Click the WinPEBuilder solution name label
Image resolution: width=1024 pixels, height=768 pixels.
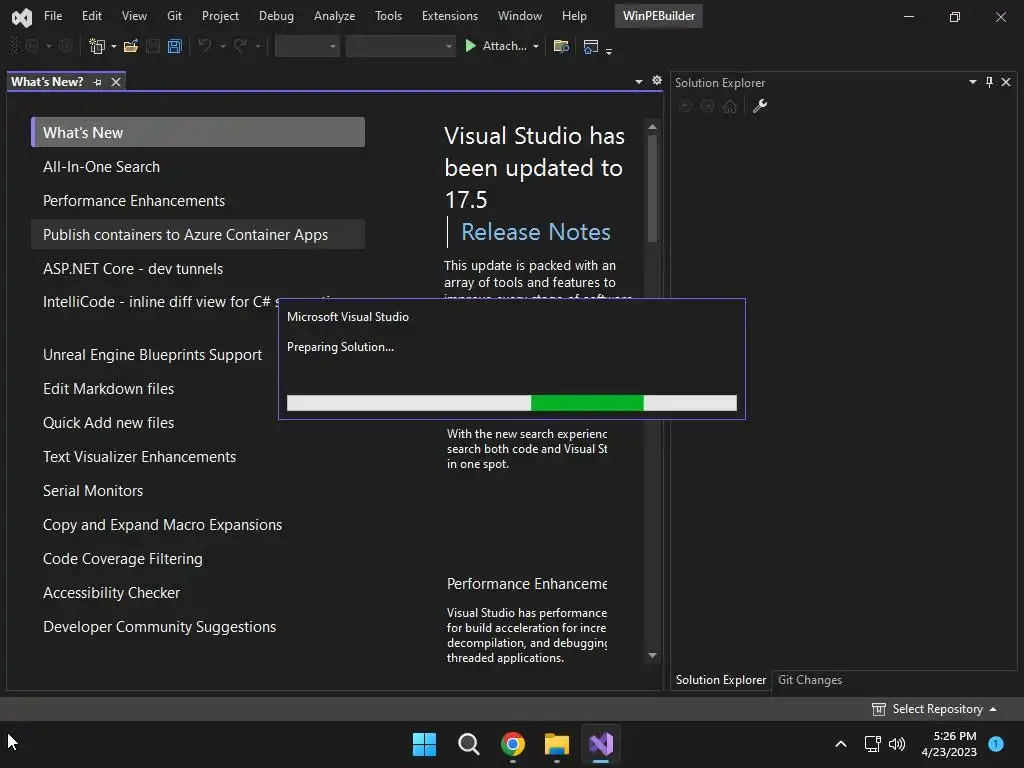pyautogui.click(x=658, y=16)
